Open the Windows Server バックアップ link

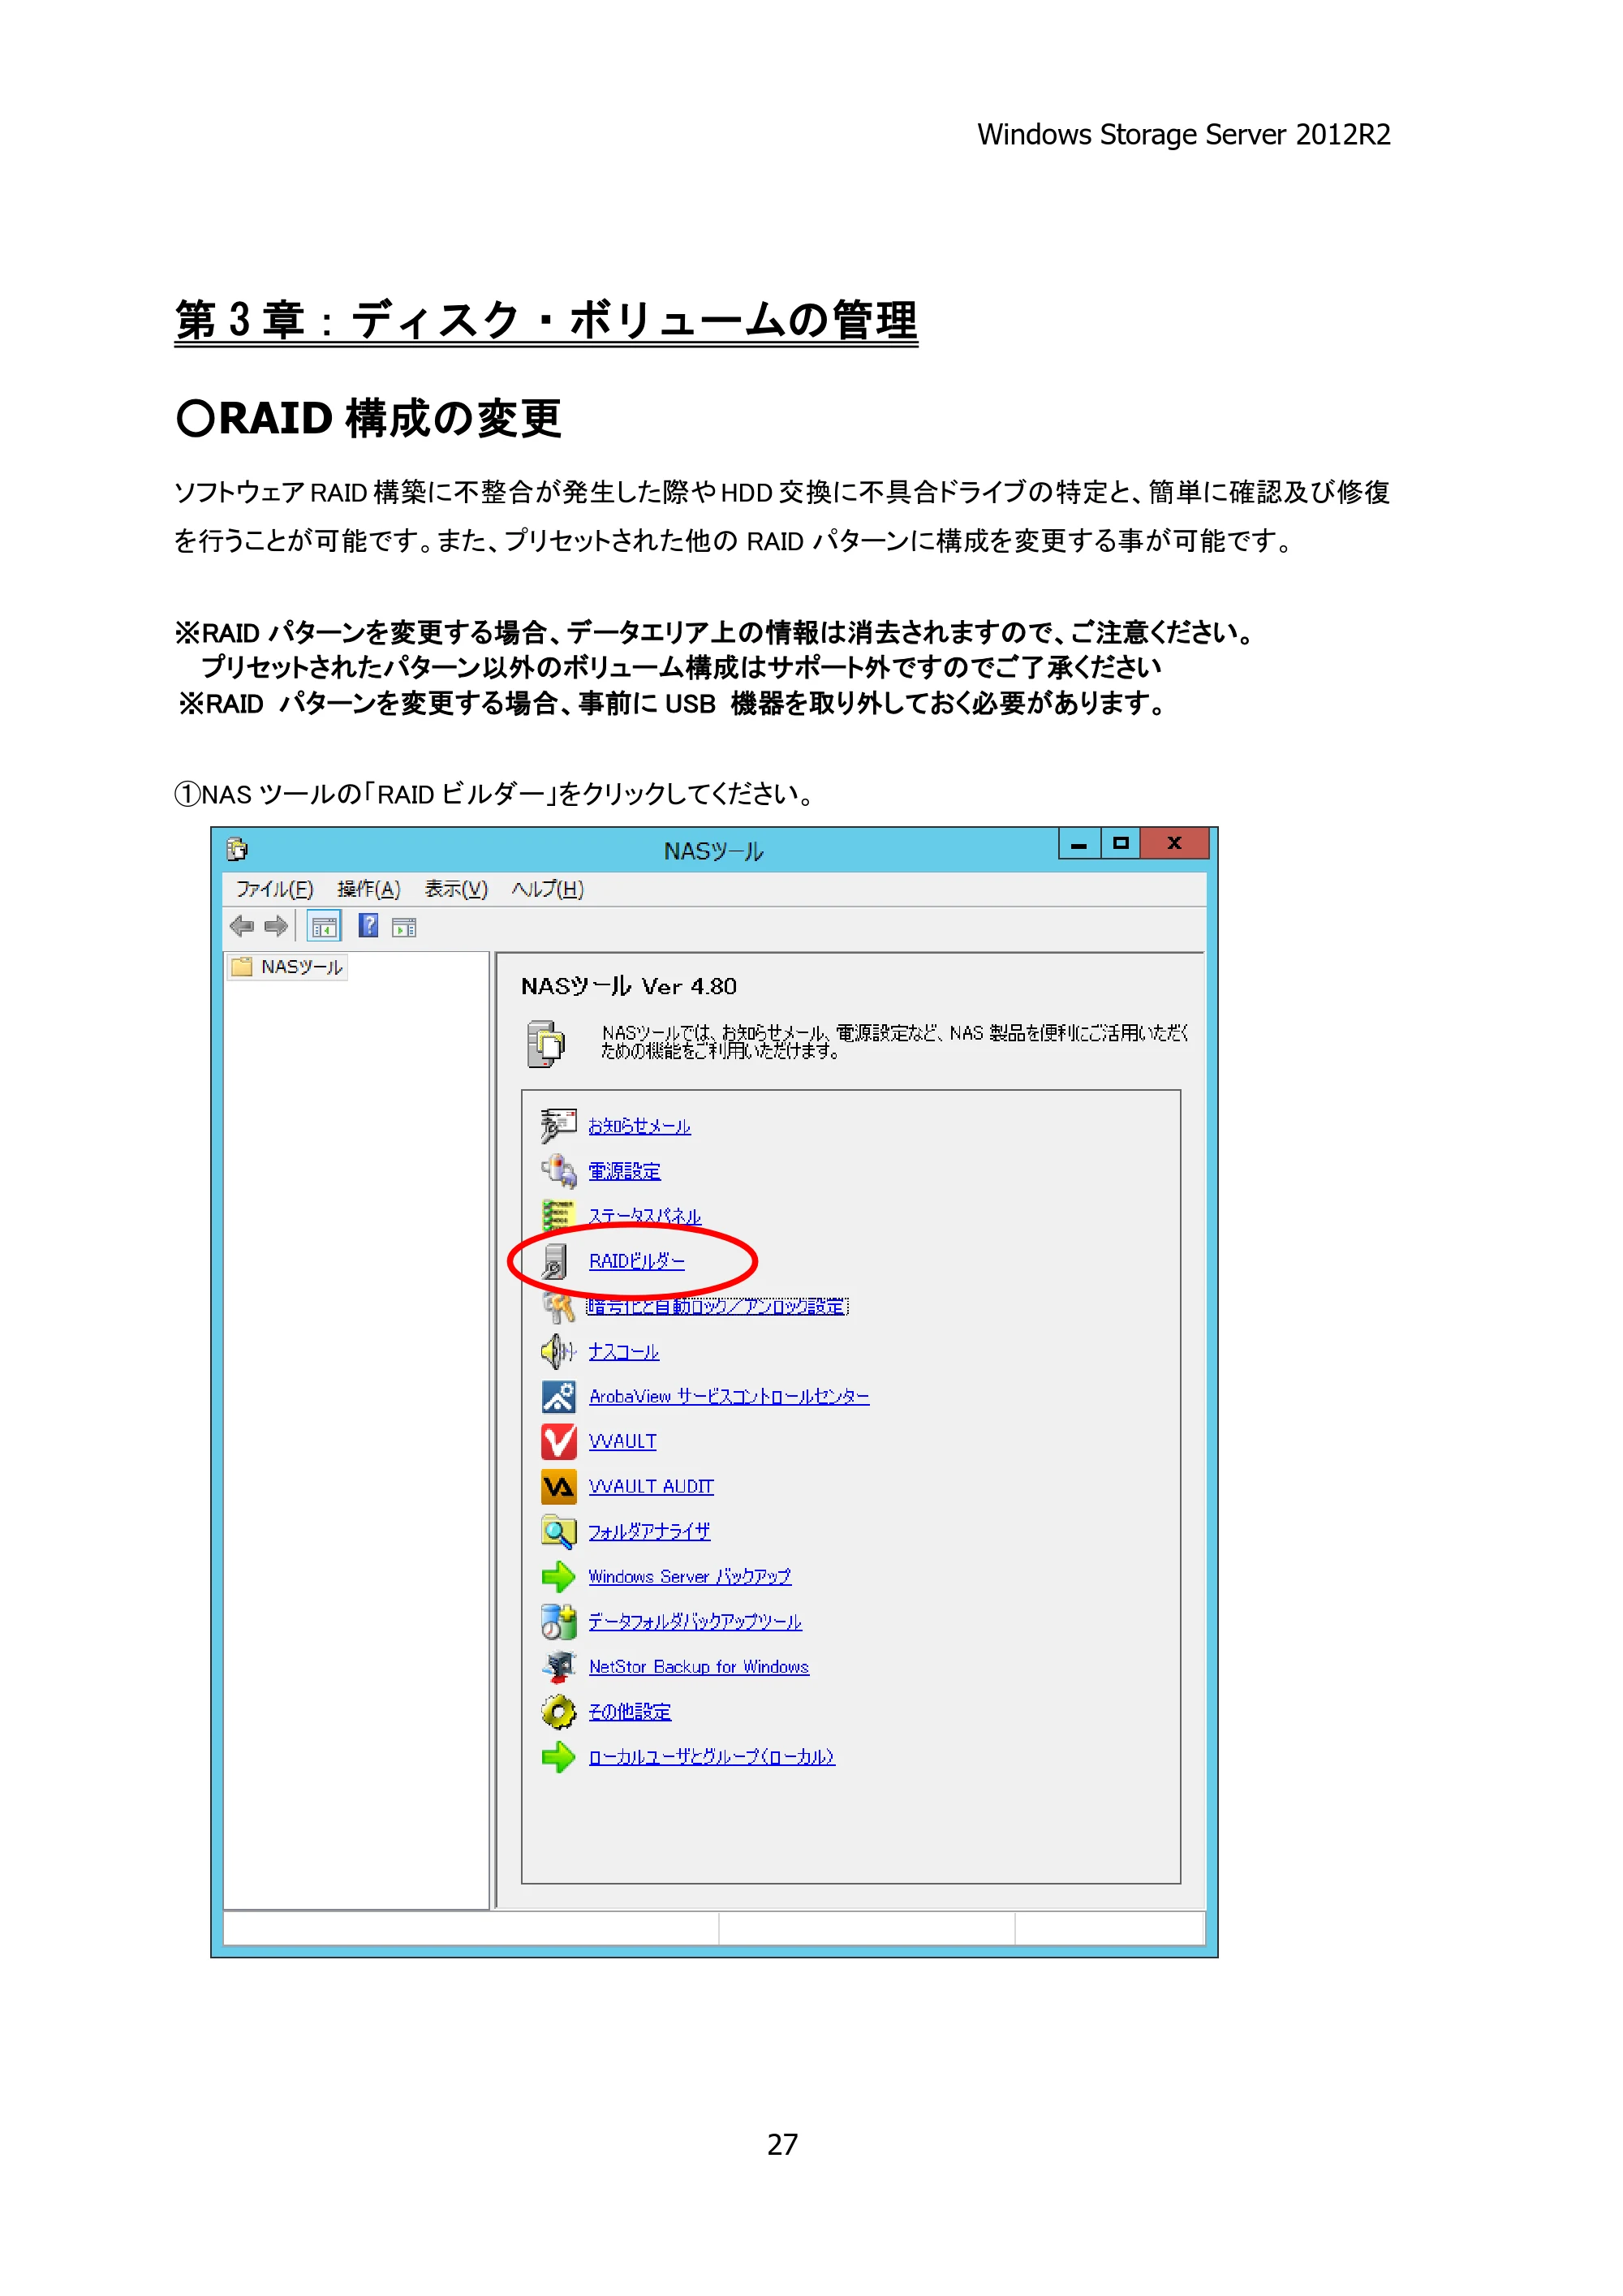point(689,1576)
